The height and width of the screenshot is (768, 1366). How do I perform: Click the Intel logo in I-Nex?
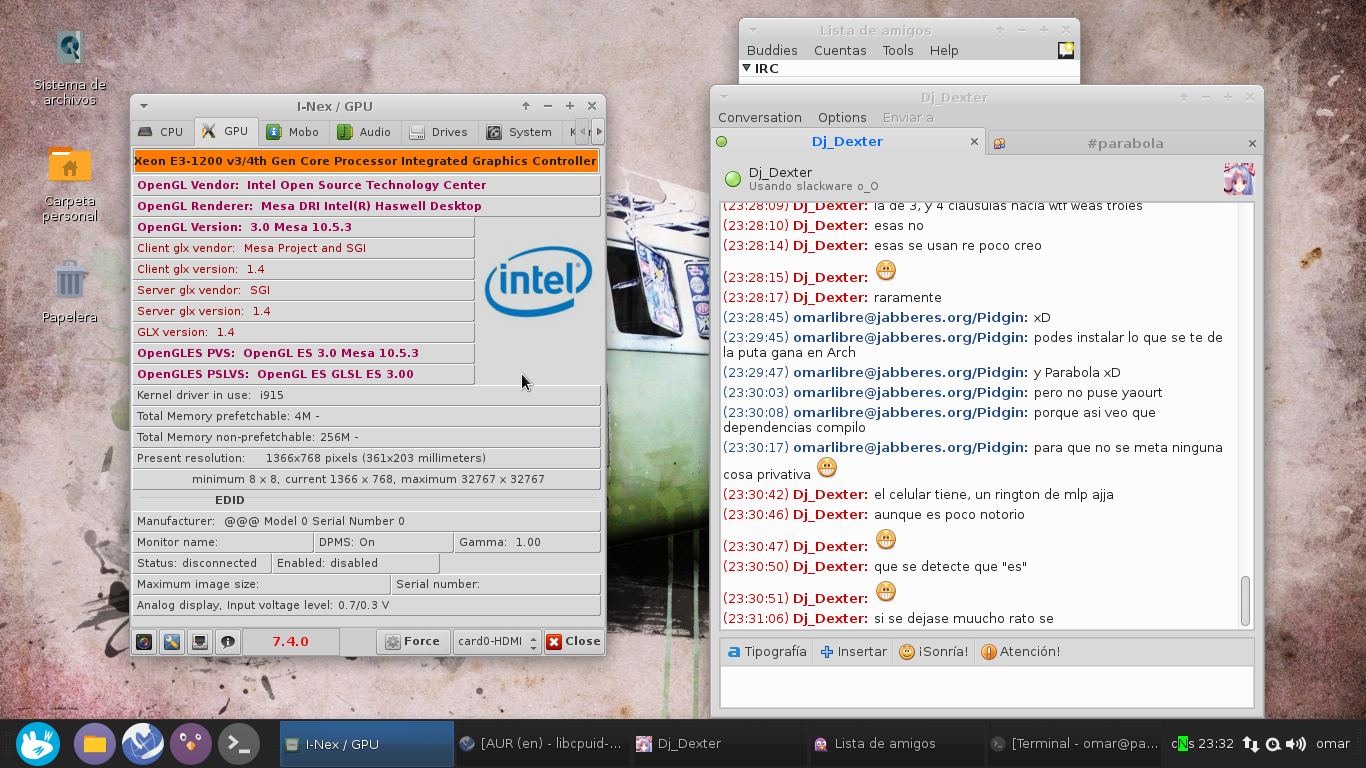tap(538, 282)
